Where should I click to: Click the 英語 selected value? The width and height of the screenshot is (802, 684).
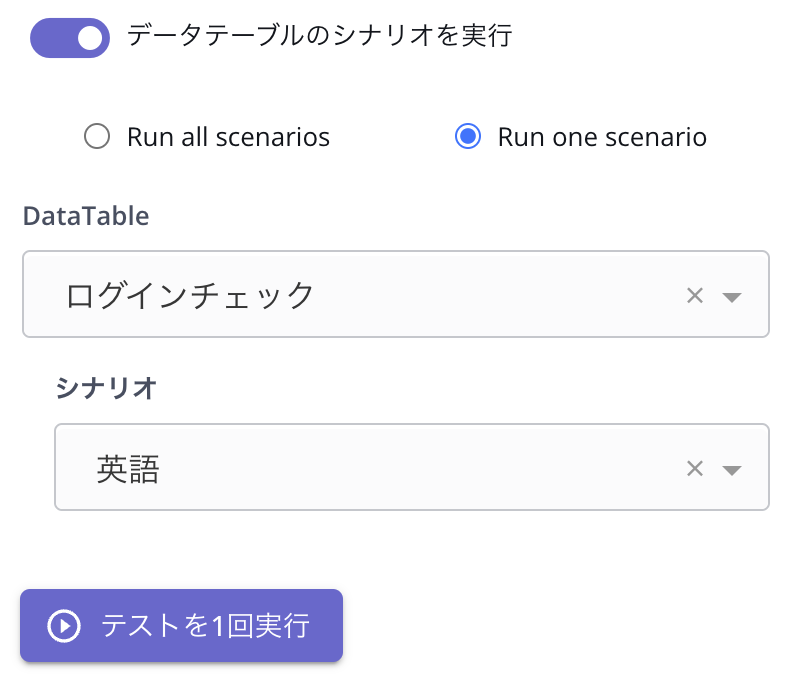tap(128, 468)
